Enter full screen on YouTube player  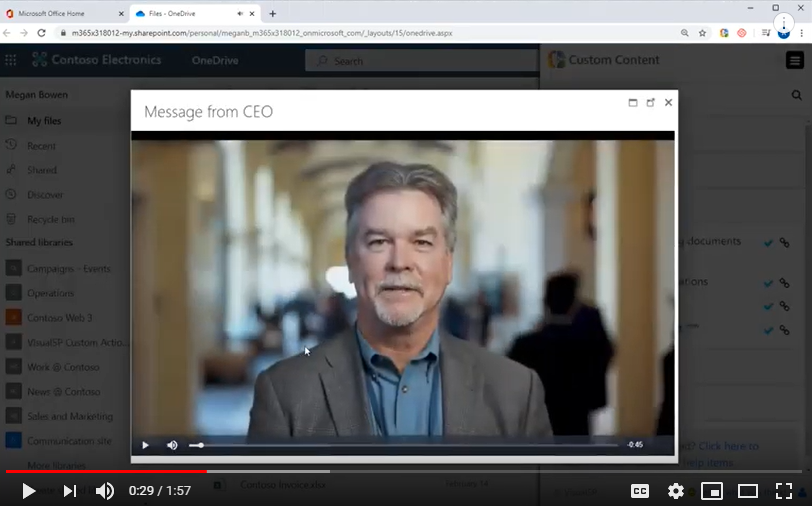784,490
